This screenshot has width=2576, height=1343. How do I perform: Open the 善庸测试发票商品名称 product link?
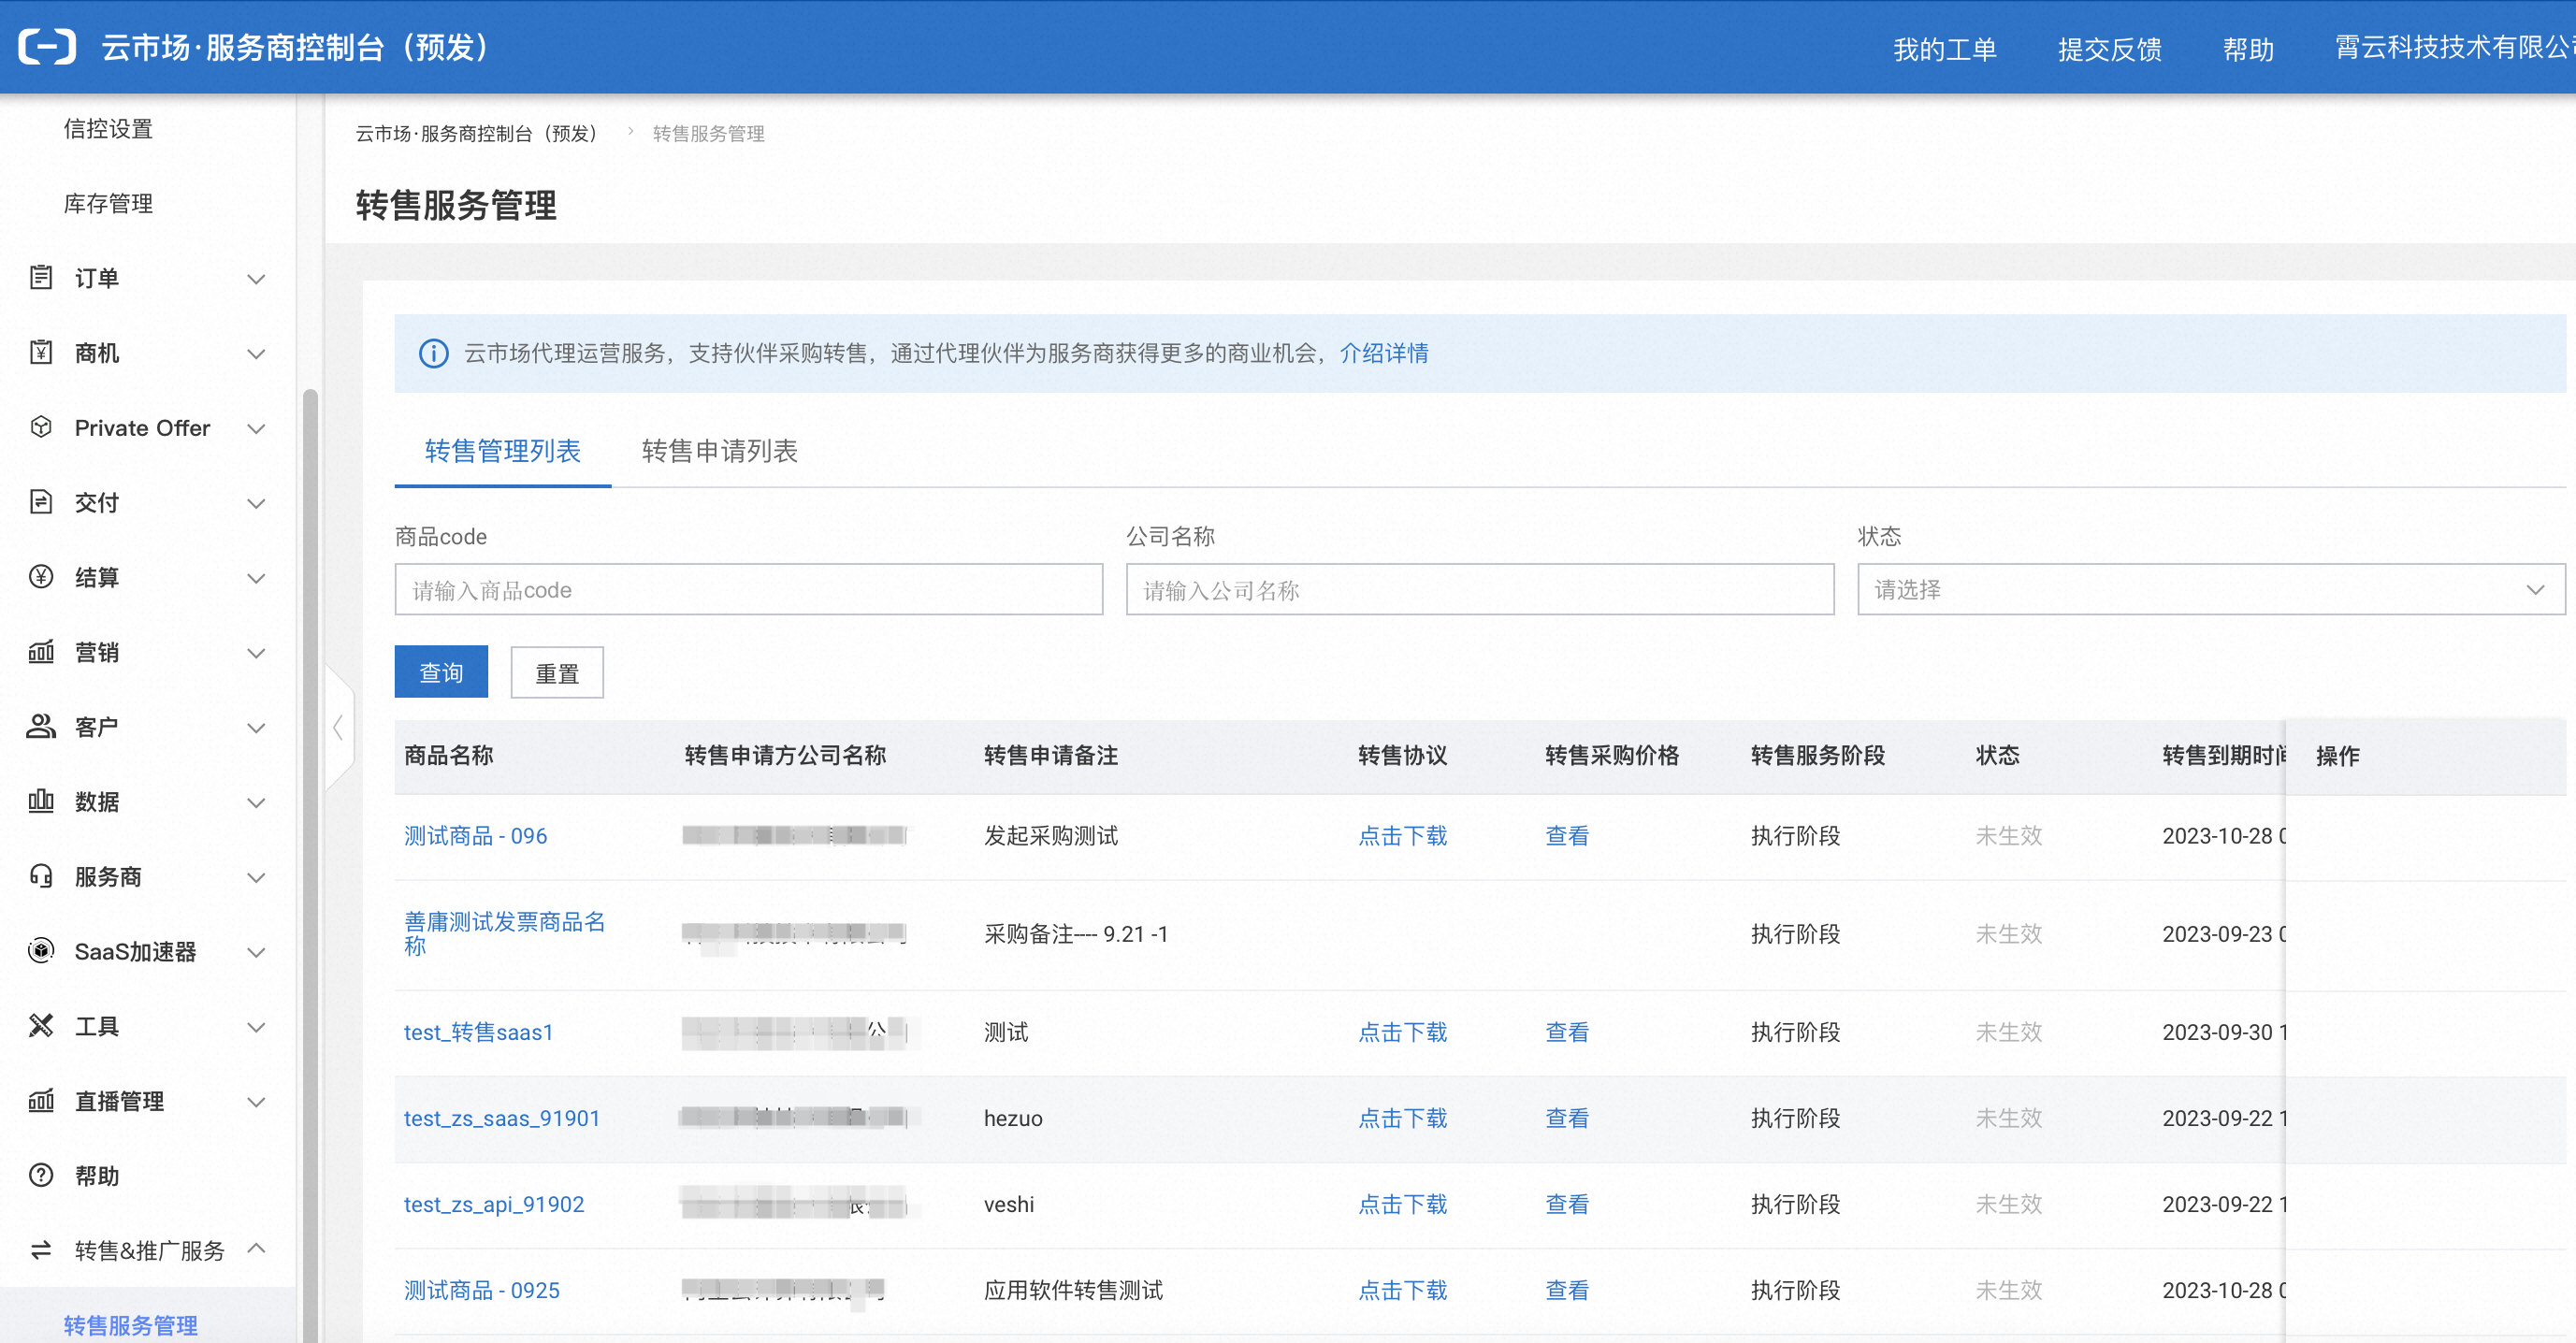pyautogui.click(x=504, y=933)
